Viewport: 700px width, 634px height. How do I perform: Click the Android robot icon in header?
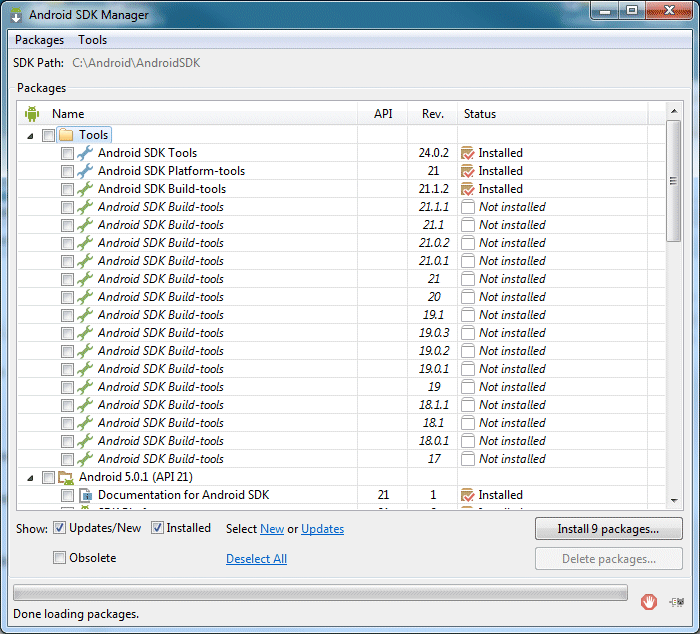click(32, 114)
